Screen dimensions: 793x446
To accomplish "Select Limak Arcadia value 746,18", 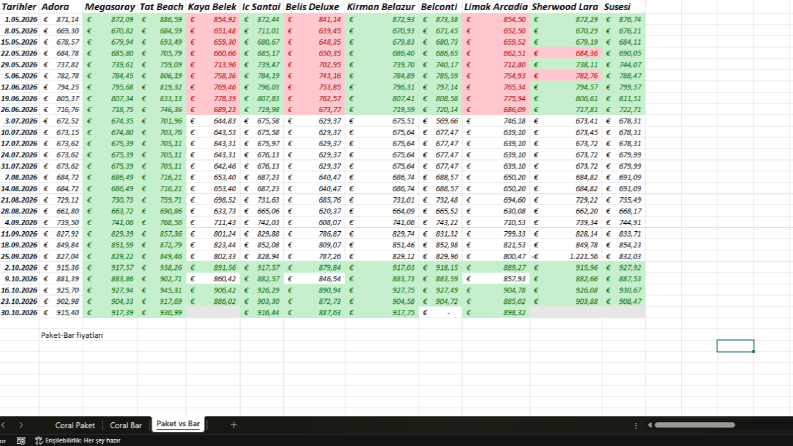I will [496, 121].
